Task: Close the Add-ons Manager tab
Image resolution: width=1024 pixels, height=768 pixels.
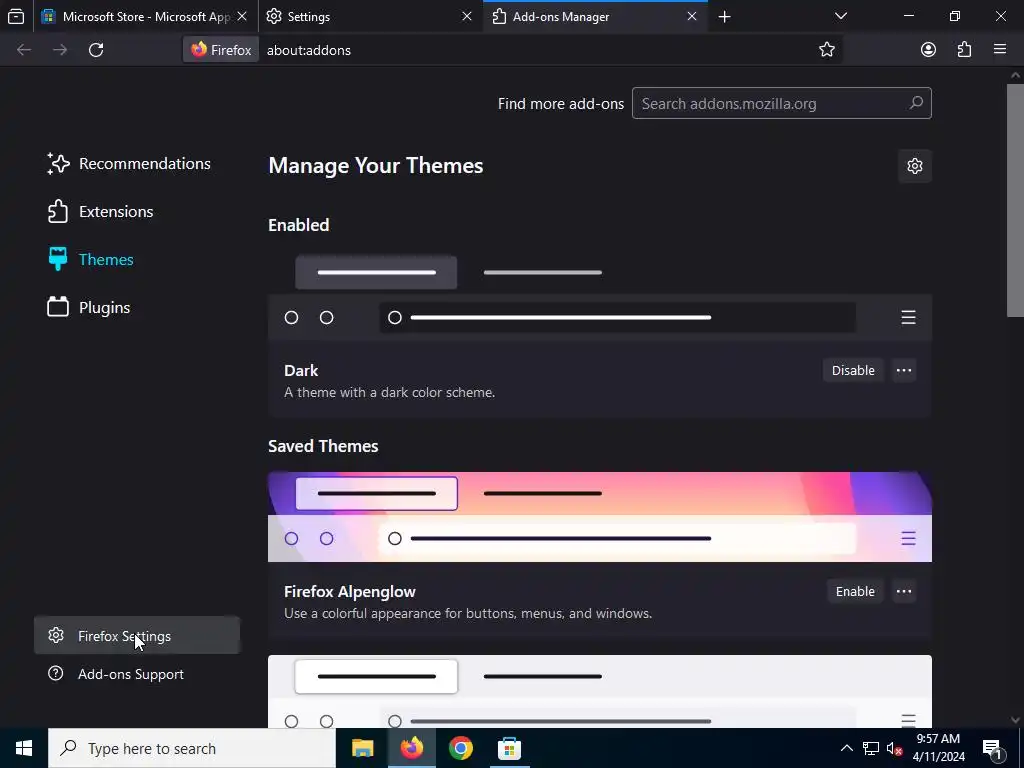Action: (692, 16)
